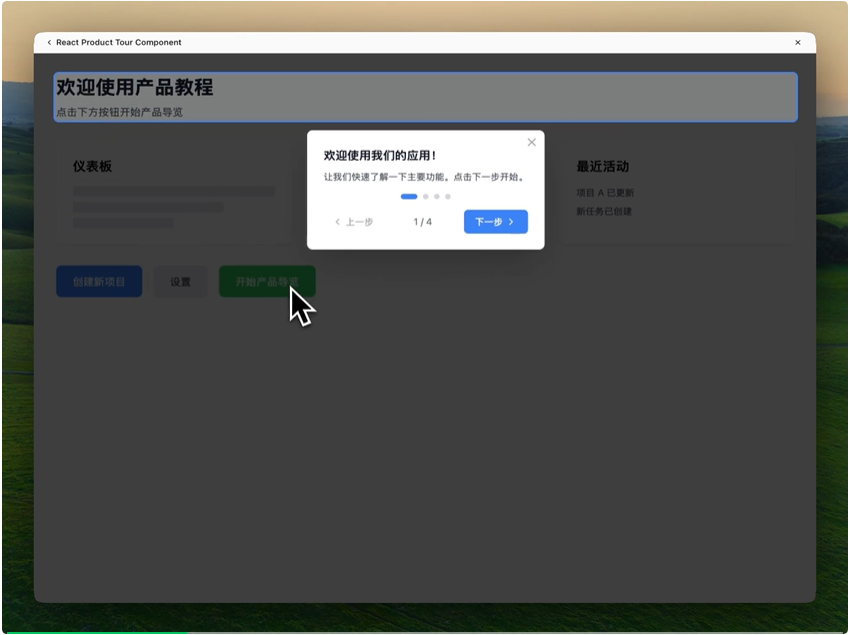Click the 新任务已创建 activity entry
This screenshot has width=850, height=635.
[604, 211]
